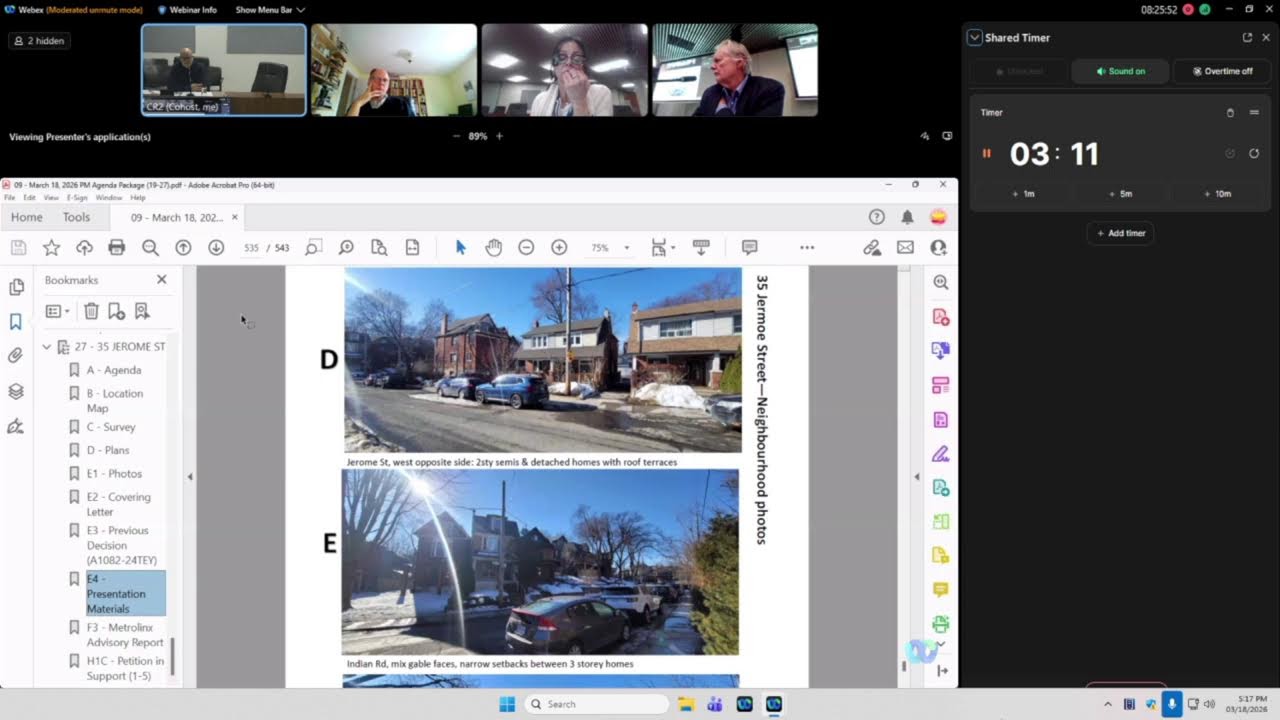This screenshot has width=1280, height=720.
Task: Open the View menu in Acrobat
Action: coord(51,198)
